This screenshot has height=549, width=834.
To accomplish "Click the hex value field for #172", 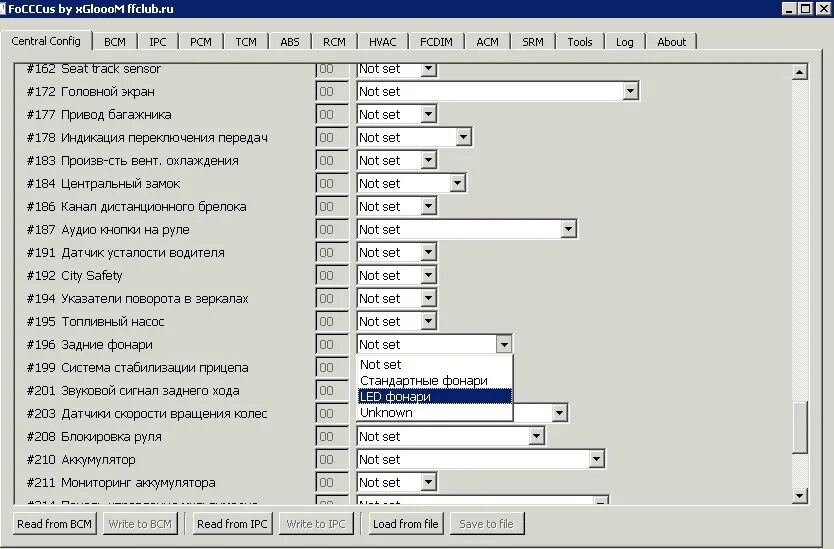I will coord(332,92).
